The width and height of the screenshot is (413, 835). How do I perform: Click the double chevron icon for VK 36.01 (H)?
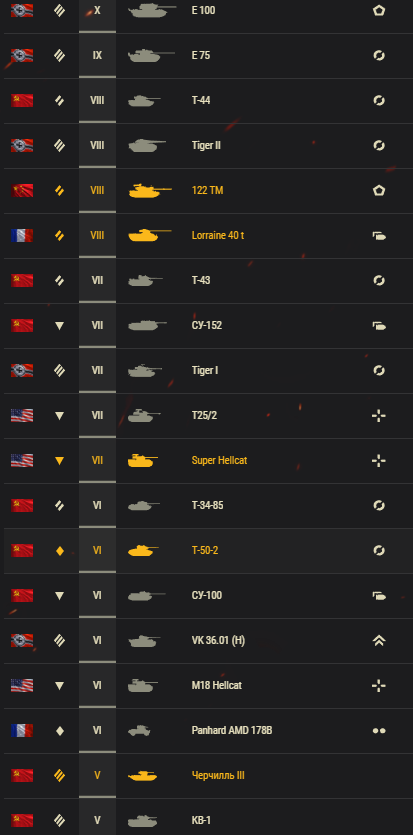click(379, 640)
